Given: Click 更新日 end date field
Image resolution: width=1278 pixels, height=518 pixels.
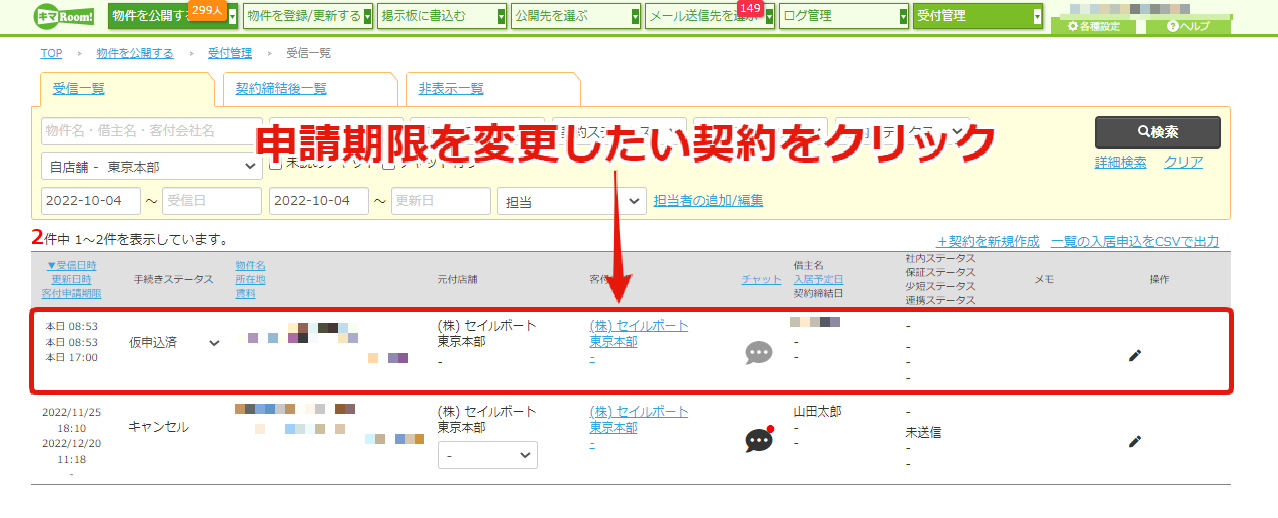Looking at the screenshot, I should (x=440, y=201).
